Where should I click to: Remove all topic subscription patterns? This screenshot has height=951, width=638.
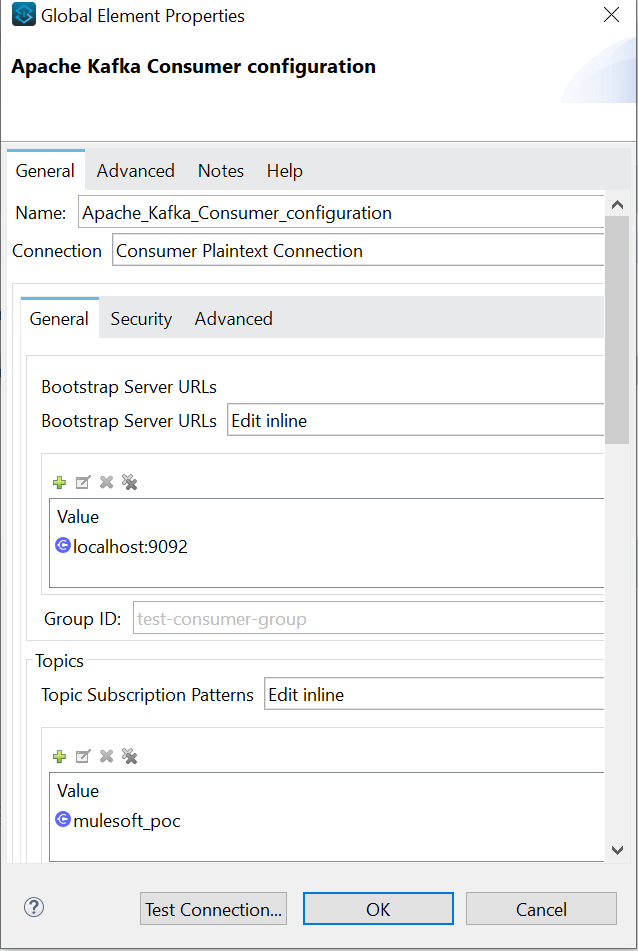click(129, 756)
